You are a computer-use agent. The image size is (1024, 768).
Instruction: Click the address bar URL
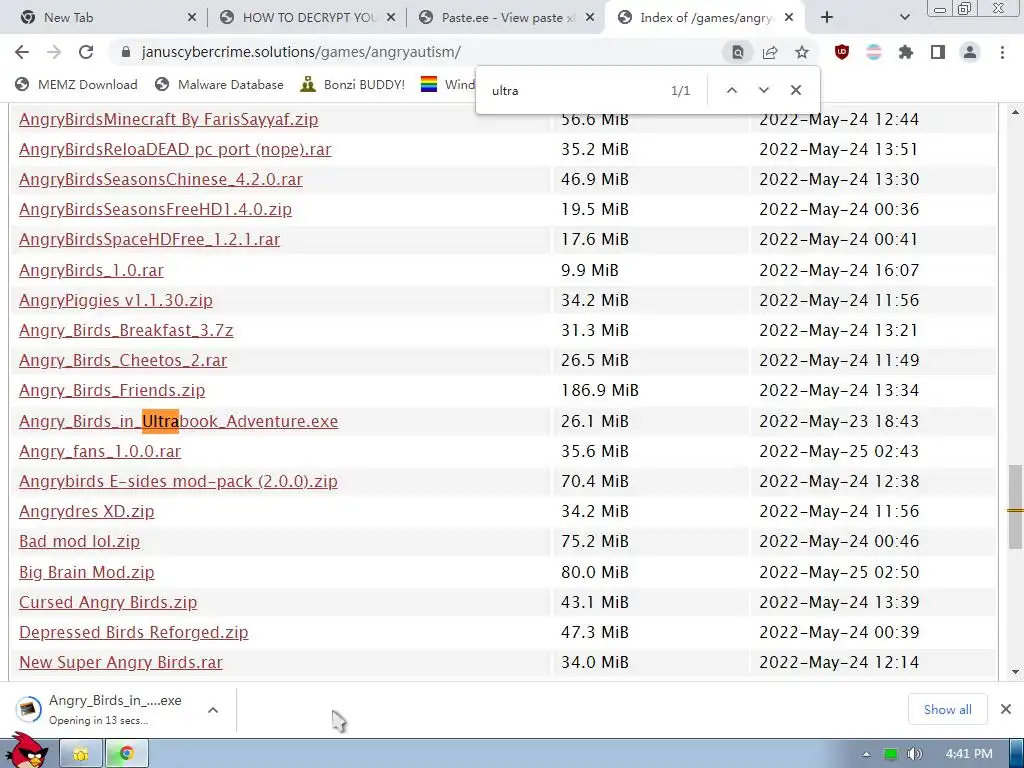coord(301,52)
